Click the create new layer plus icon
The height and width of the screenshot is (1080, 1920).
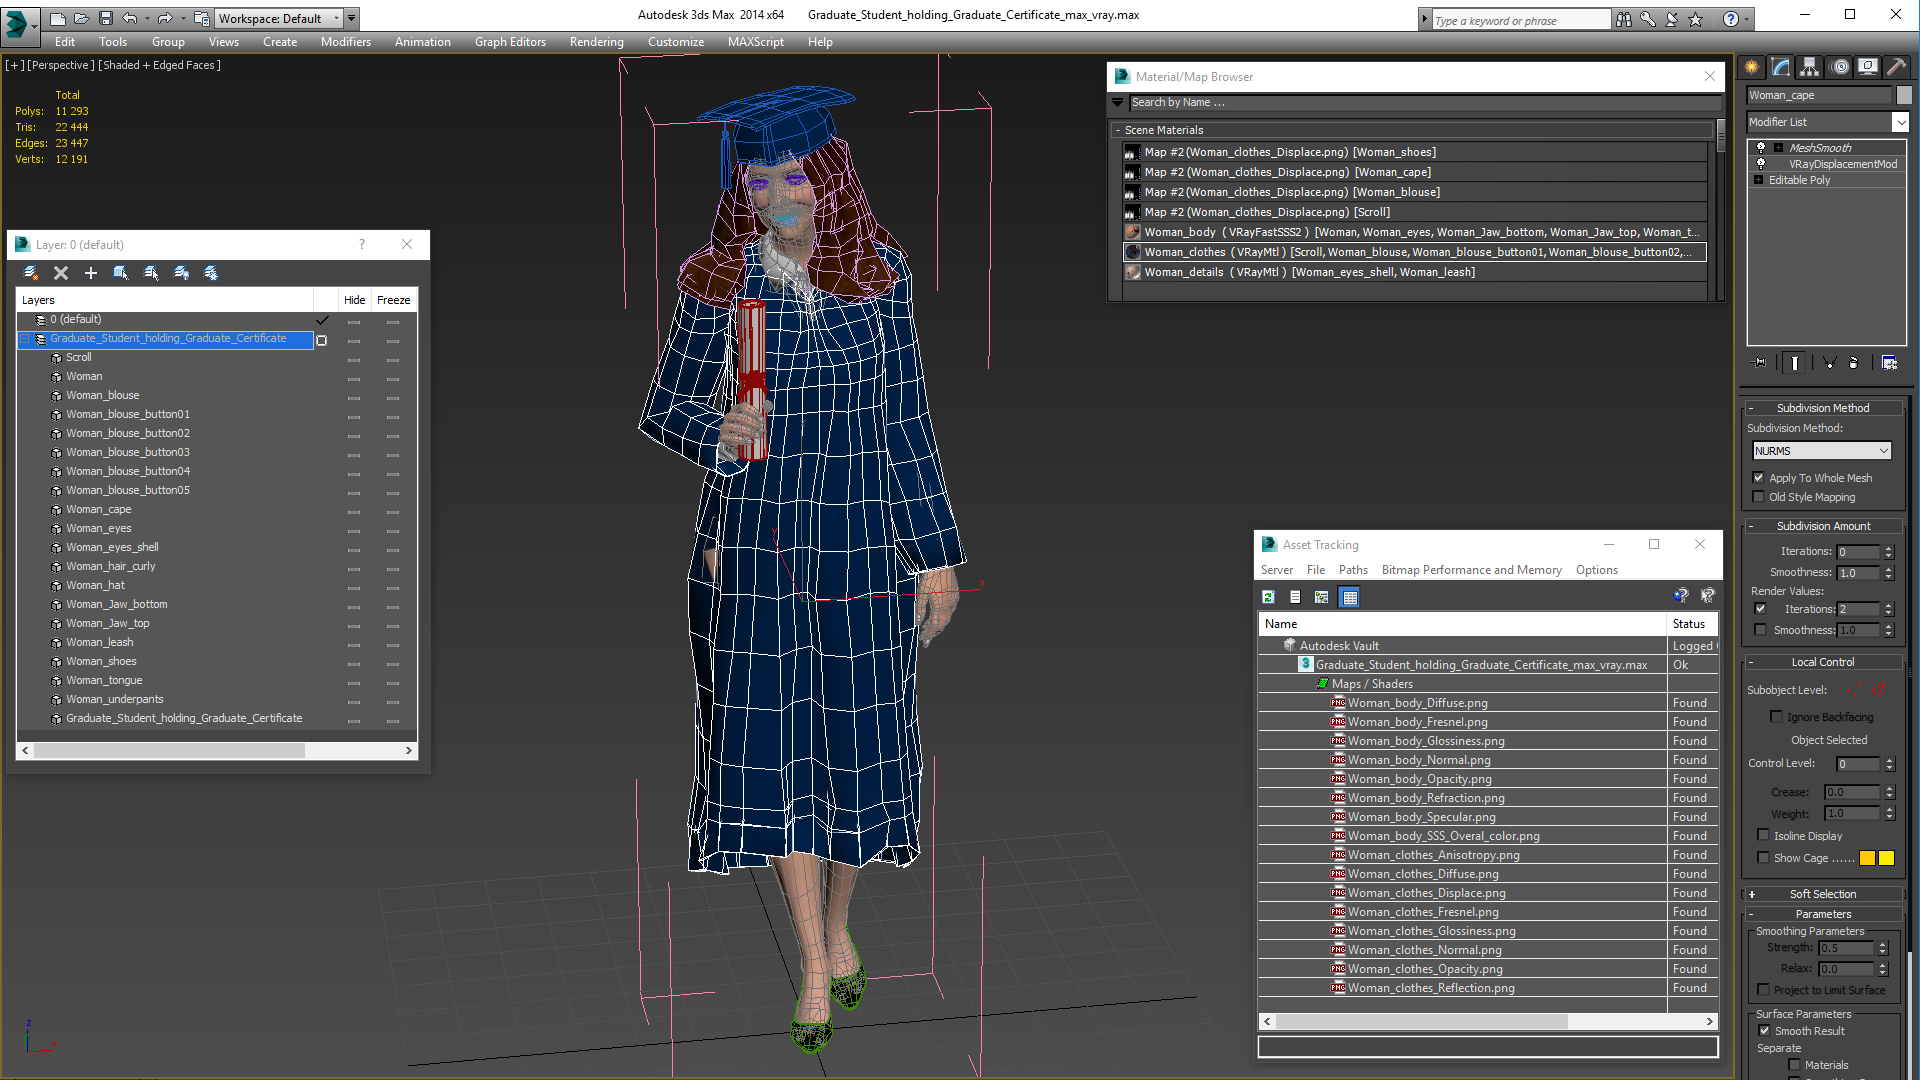(x=91, y=273)
